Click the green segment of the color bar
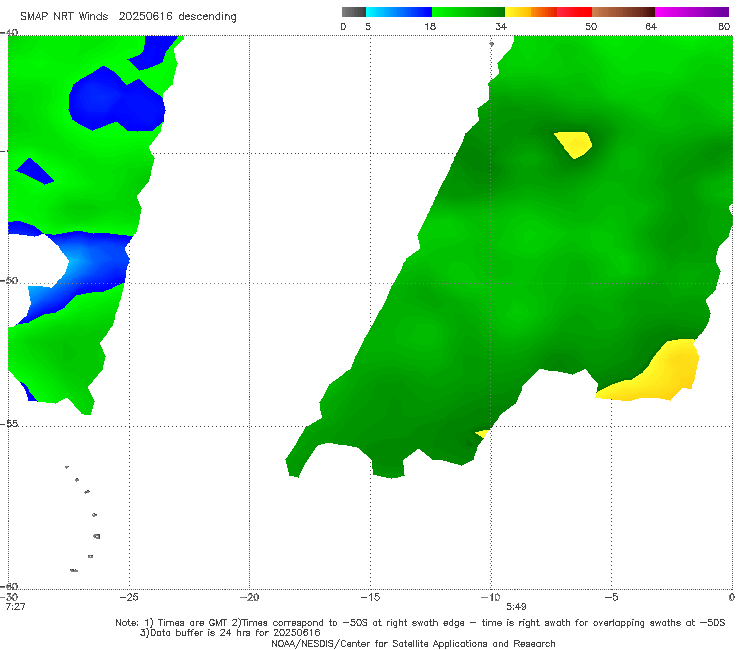This screenshot has height=650, width=740. pyautogui.click(x=468, y=12)
